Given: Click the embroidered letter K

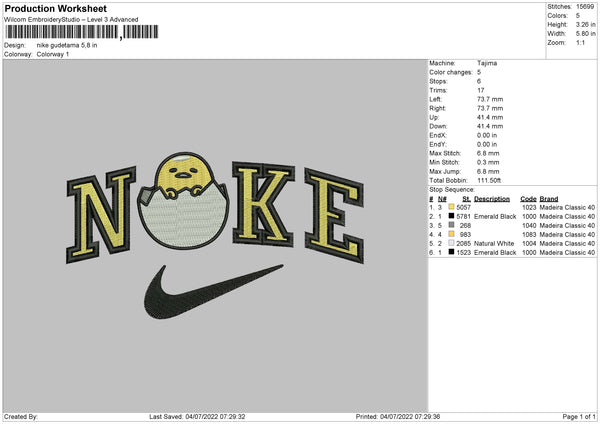Looking at the screenshot, I should click(x=263, y=204).
